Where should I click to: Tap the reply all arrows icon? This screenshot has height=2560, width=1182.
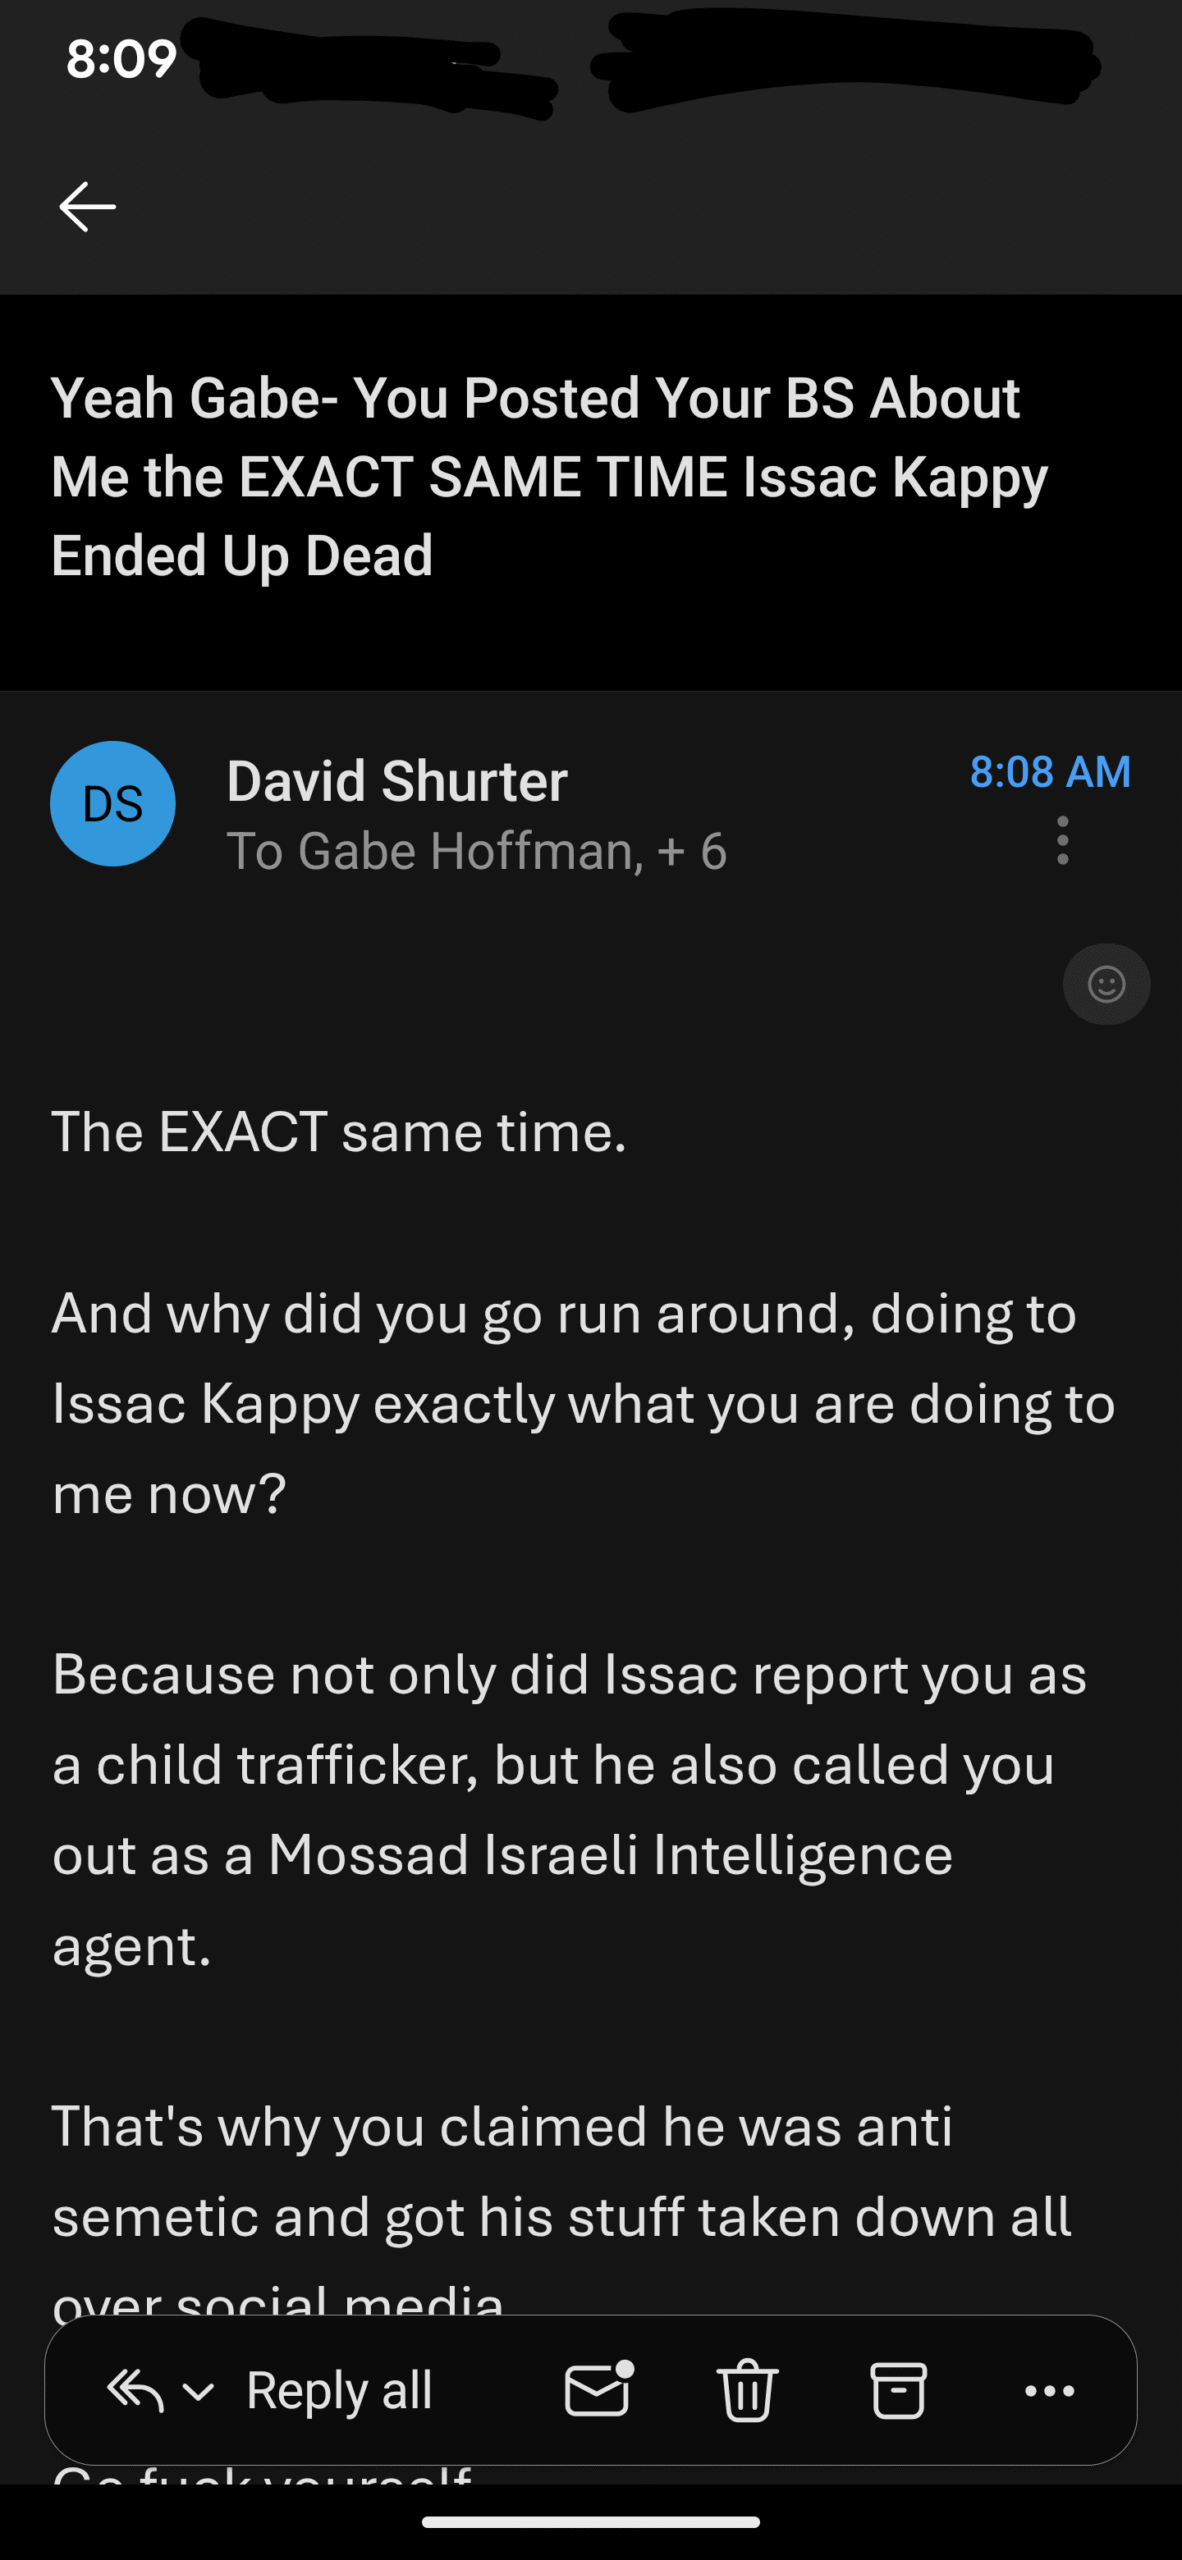click(136, 2390)
